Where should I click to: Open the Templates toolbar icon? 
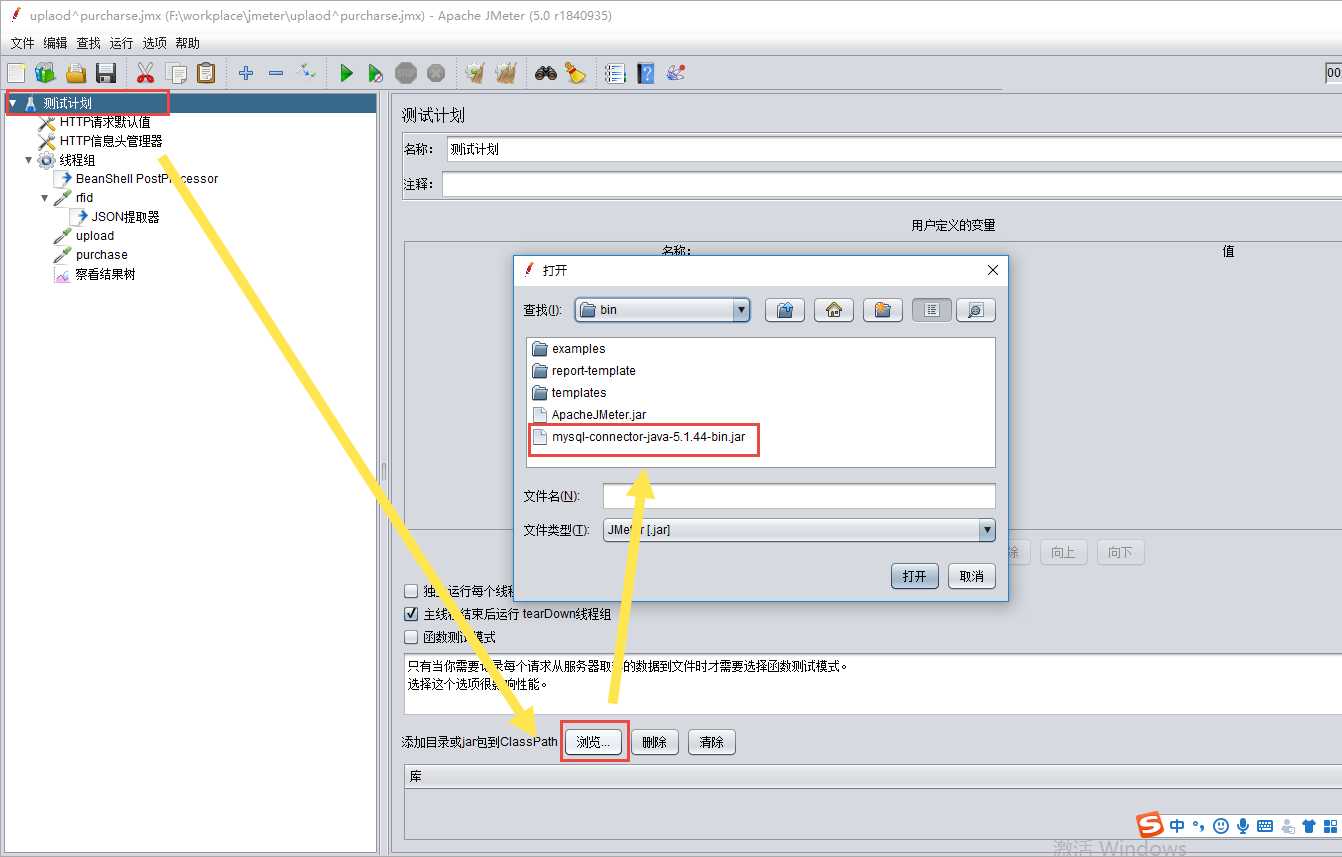coord(46,73)
